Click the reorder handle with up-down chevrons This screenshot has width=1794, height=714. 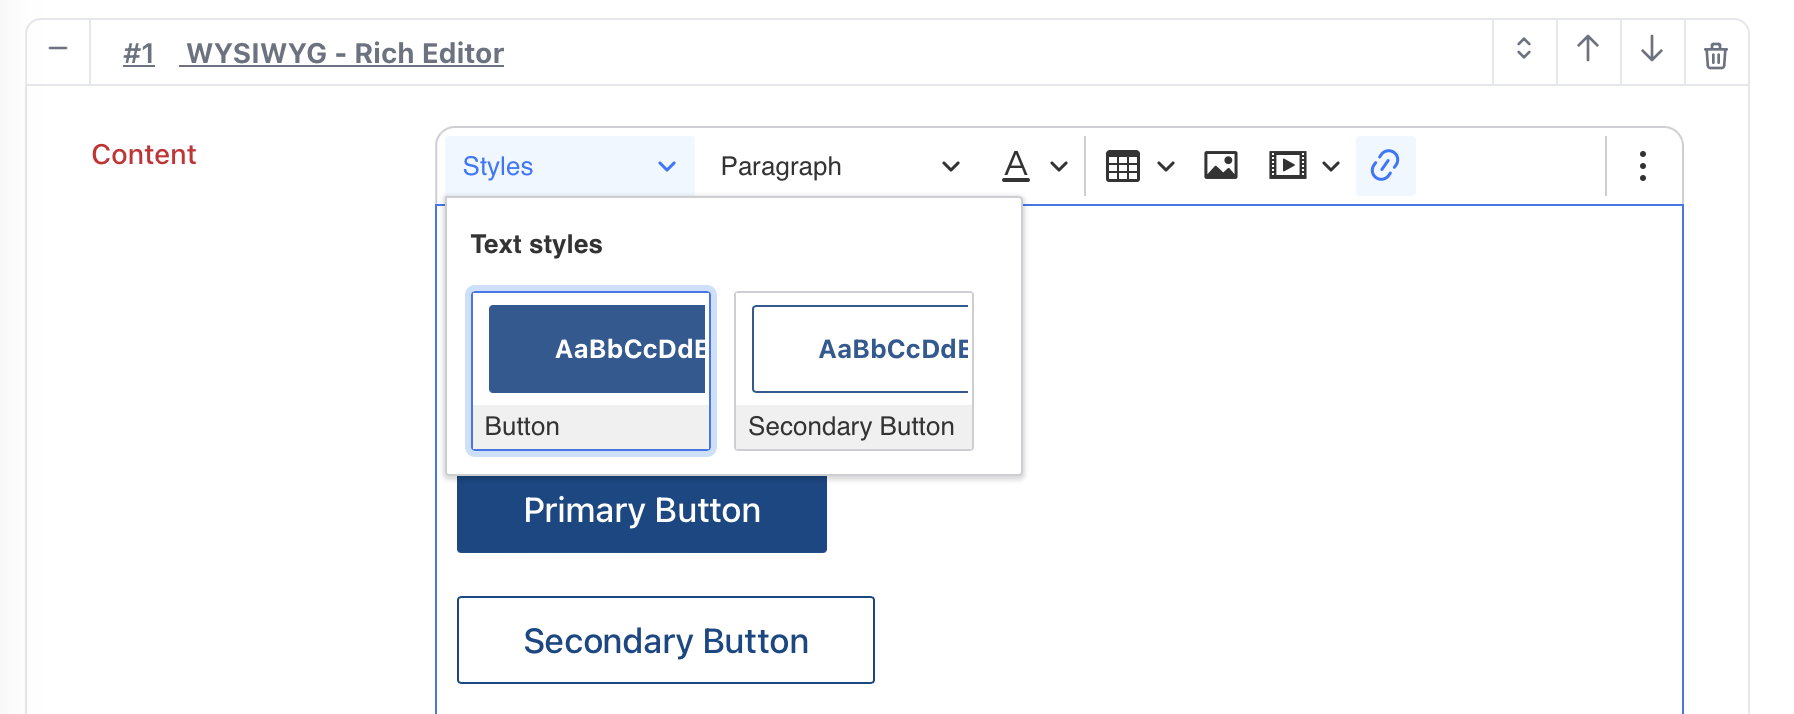click(1524, 50)
